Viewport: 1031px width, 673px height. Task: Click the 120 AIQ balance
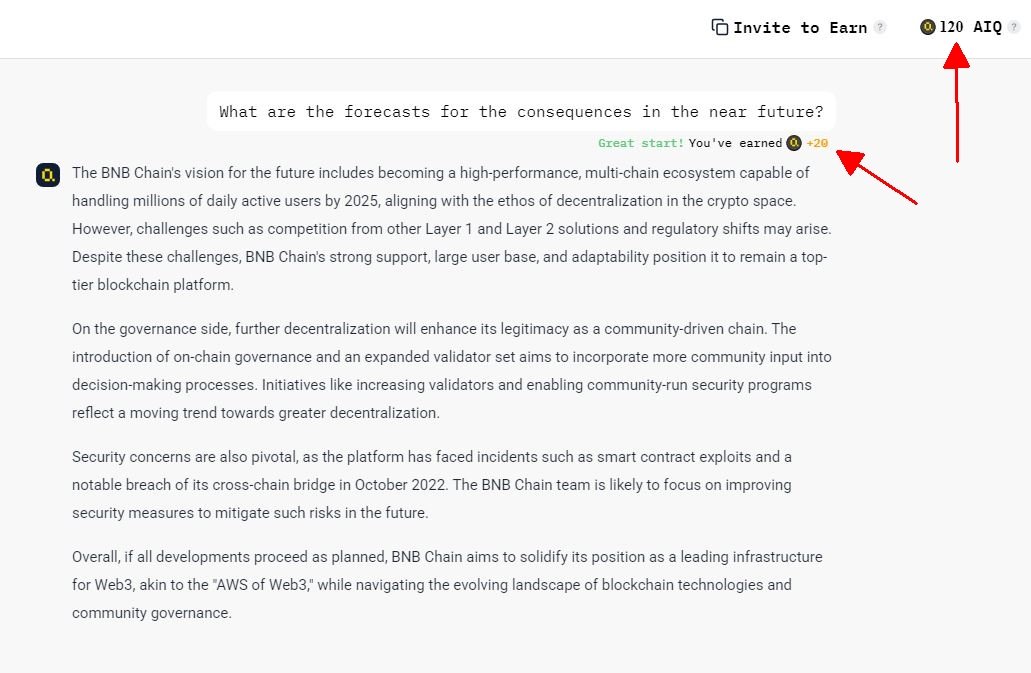tap(970, 27)
